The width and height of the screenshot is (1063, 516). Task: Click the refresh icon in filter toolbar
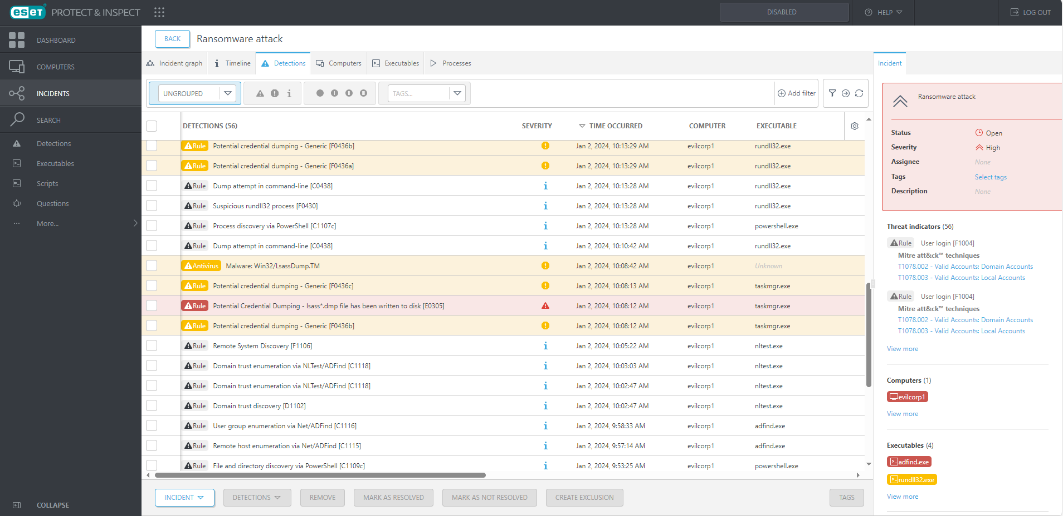coord(858,93)
